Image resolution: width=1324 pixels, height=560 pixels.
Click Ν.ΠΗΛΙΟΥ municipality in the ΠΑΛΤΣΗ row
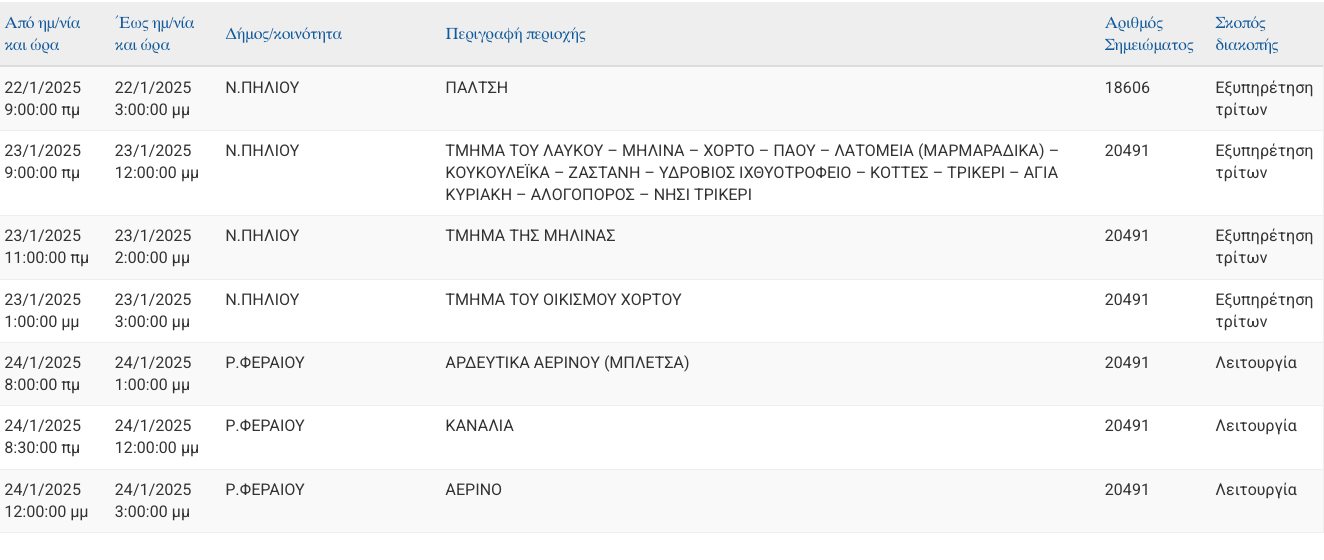[x=262, y=88]
